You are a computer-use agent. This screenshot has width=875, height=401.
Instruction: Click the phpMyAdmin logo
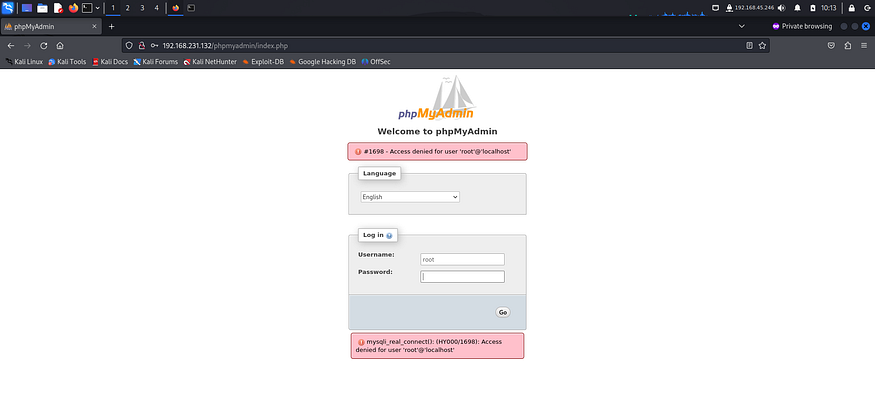437,98
